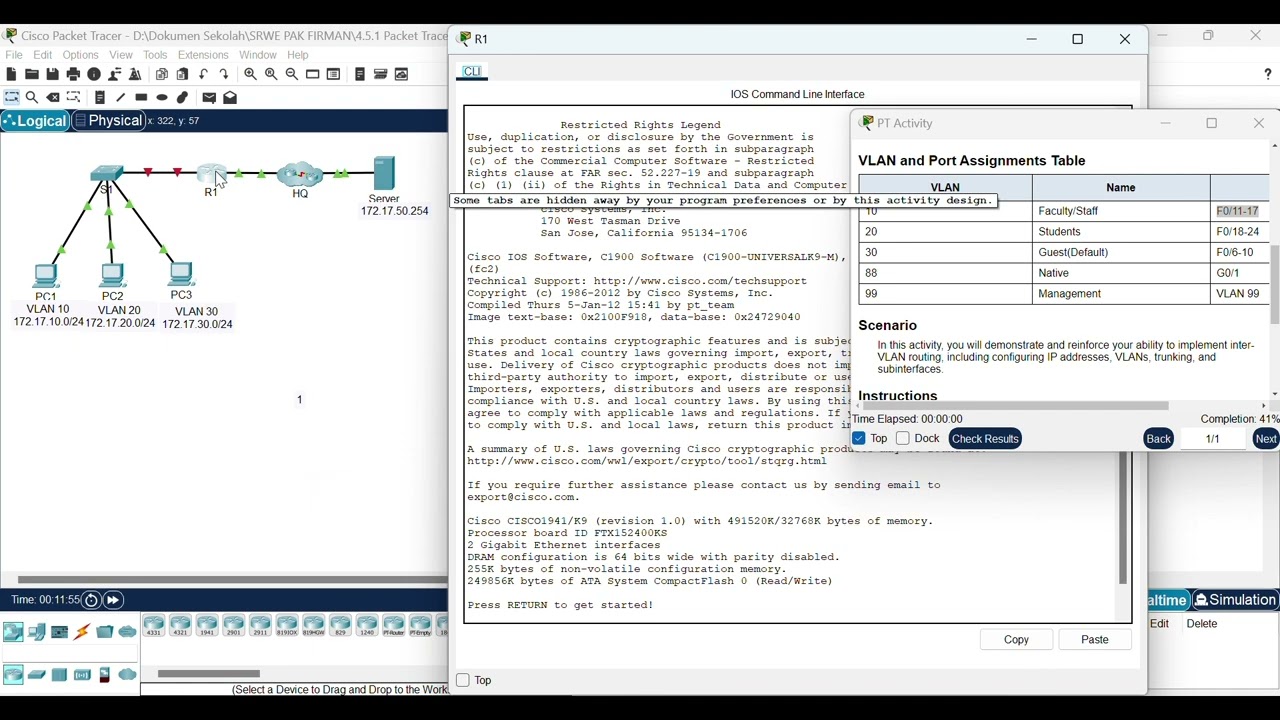Image resolution: width=1280 pixels, height=720 pixels.
Task: Choose the 4331 router device
Action: 154,627
